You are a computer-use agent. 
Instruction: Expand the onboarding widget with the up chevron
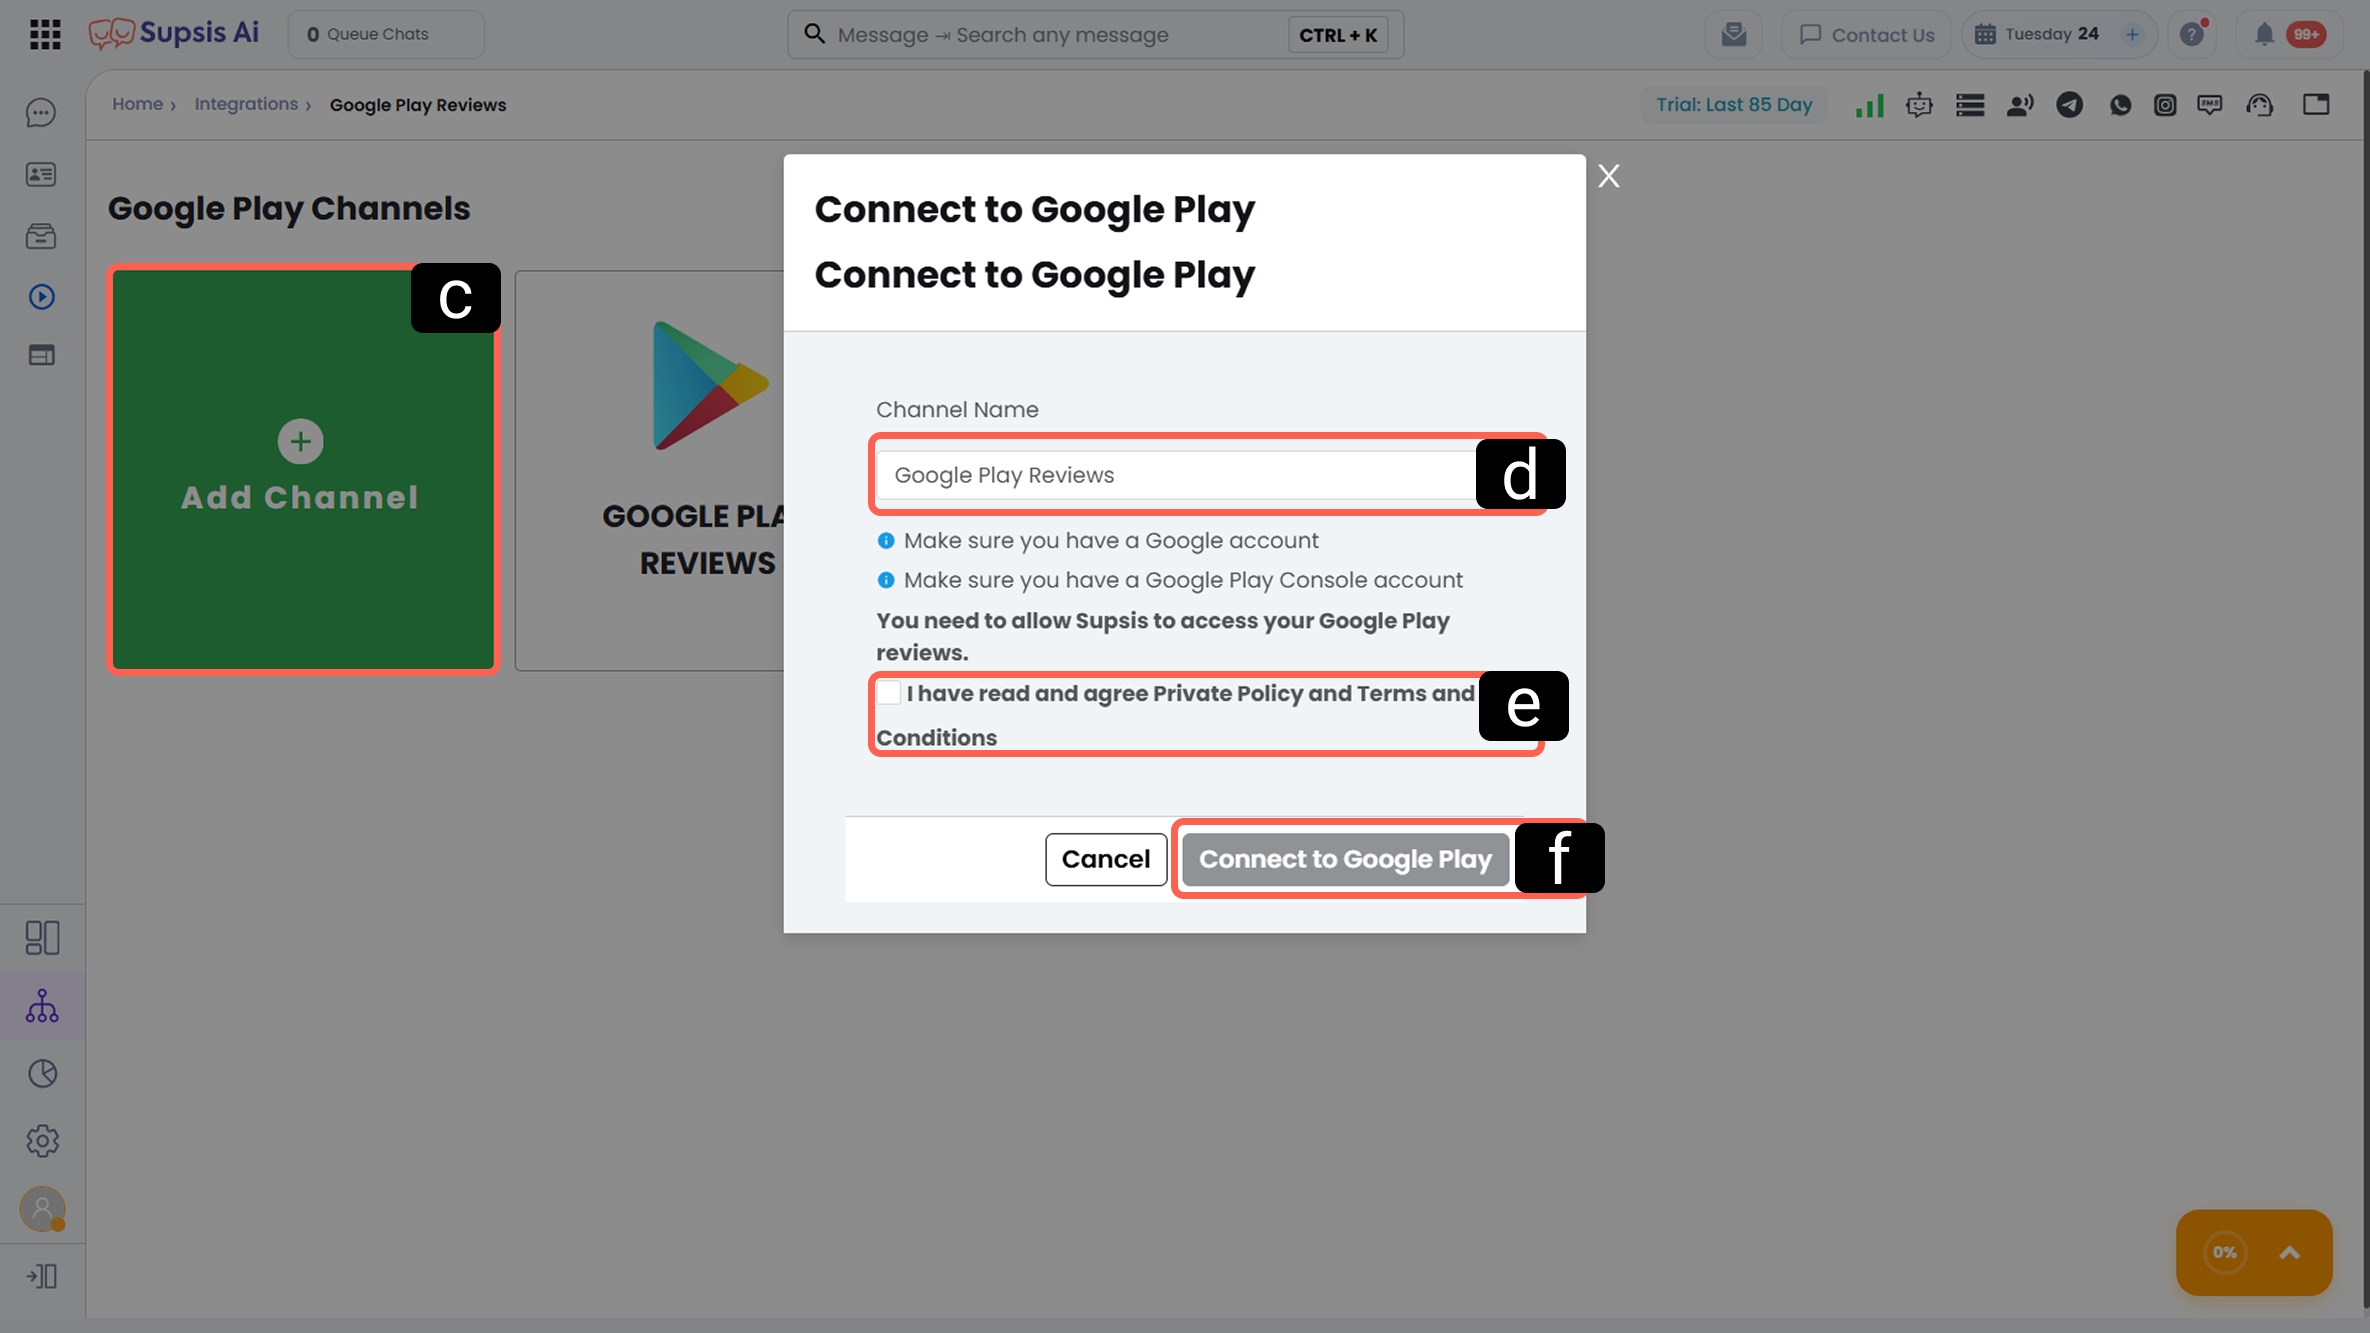point(2290,1253)
